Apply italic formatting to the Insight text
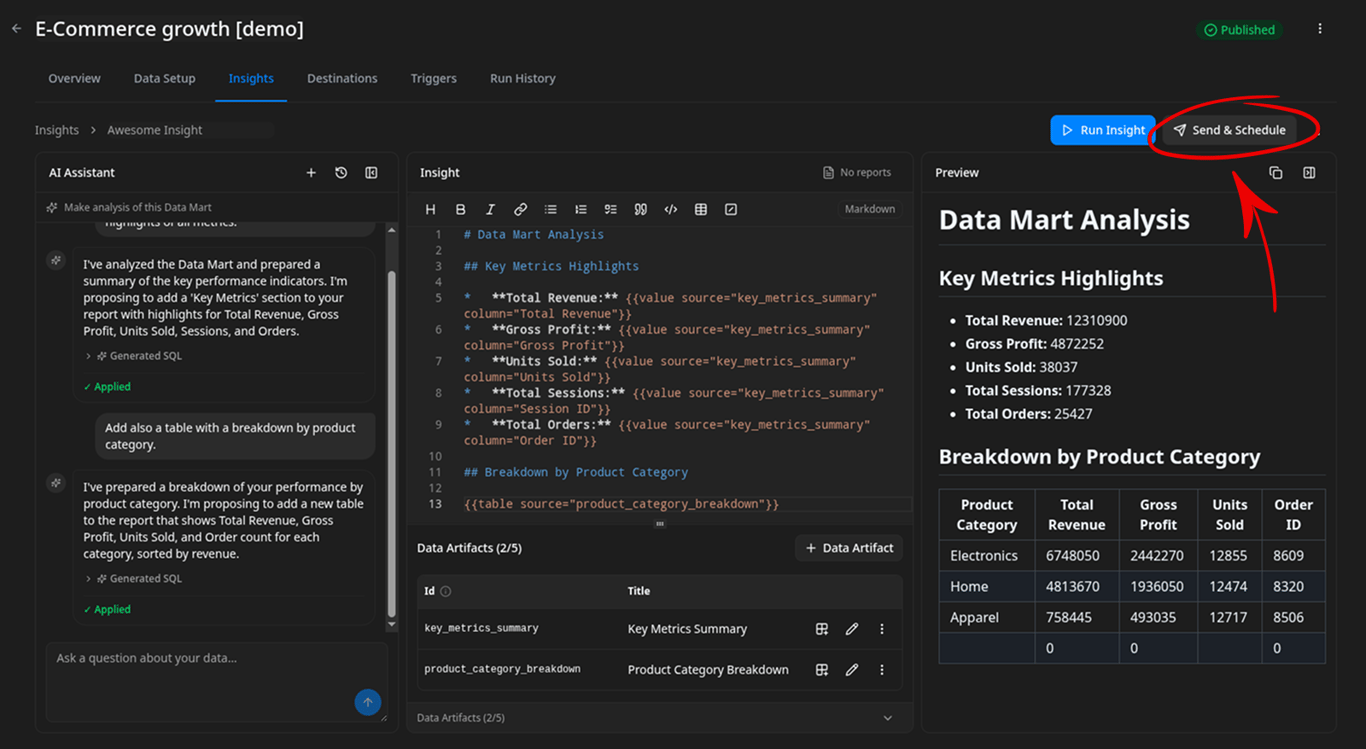 point(490,209)
